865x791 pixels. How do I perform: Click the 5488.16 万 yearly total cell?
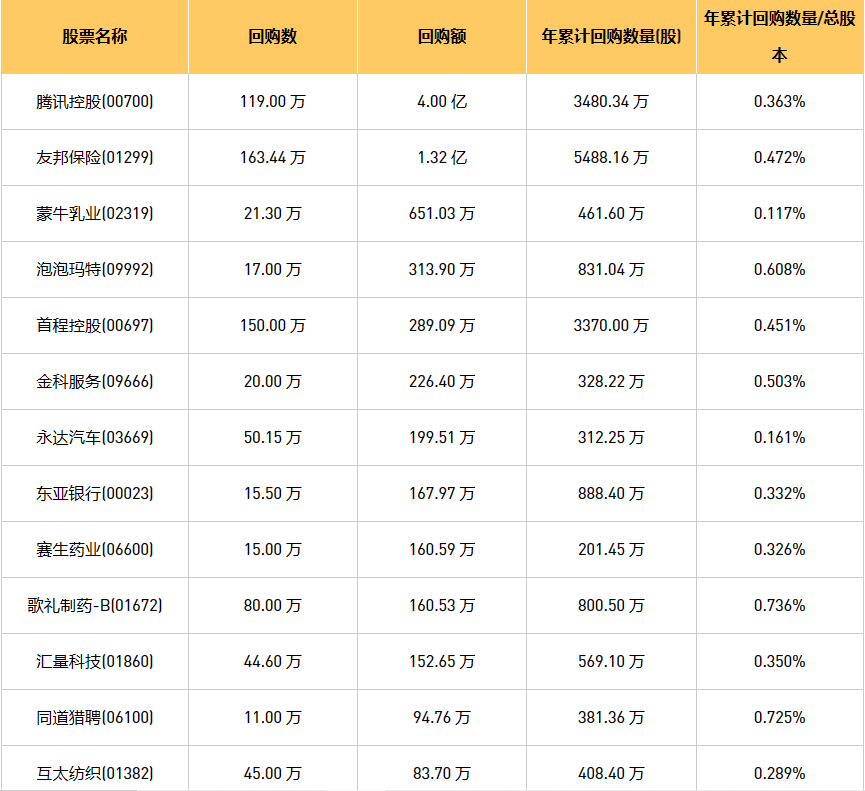click(611, 158)
